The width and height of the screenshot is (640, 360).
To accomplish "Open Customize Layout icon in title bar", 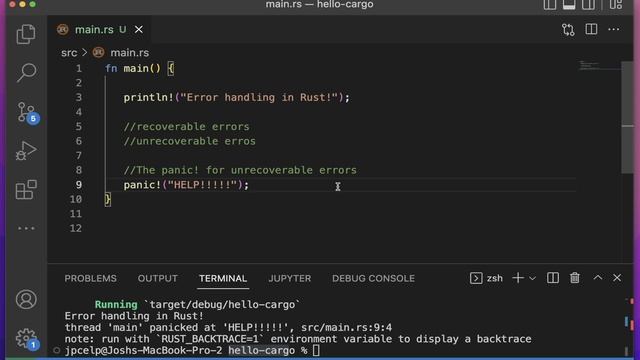I will (616, 4).
